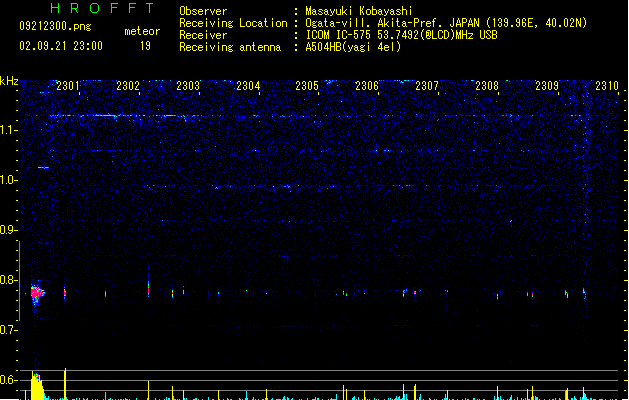629x400 pixels.
Task: Click the large red meteor echo burst
Action: tap(37, 293)
